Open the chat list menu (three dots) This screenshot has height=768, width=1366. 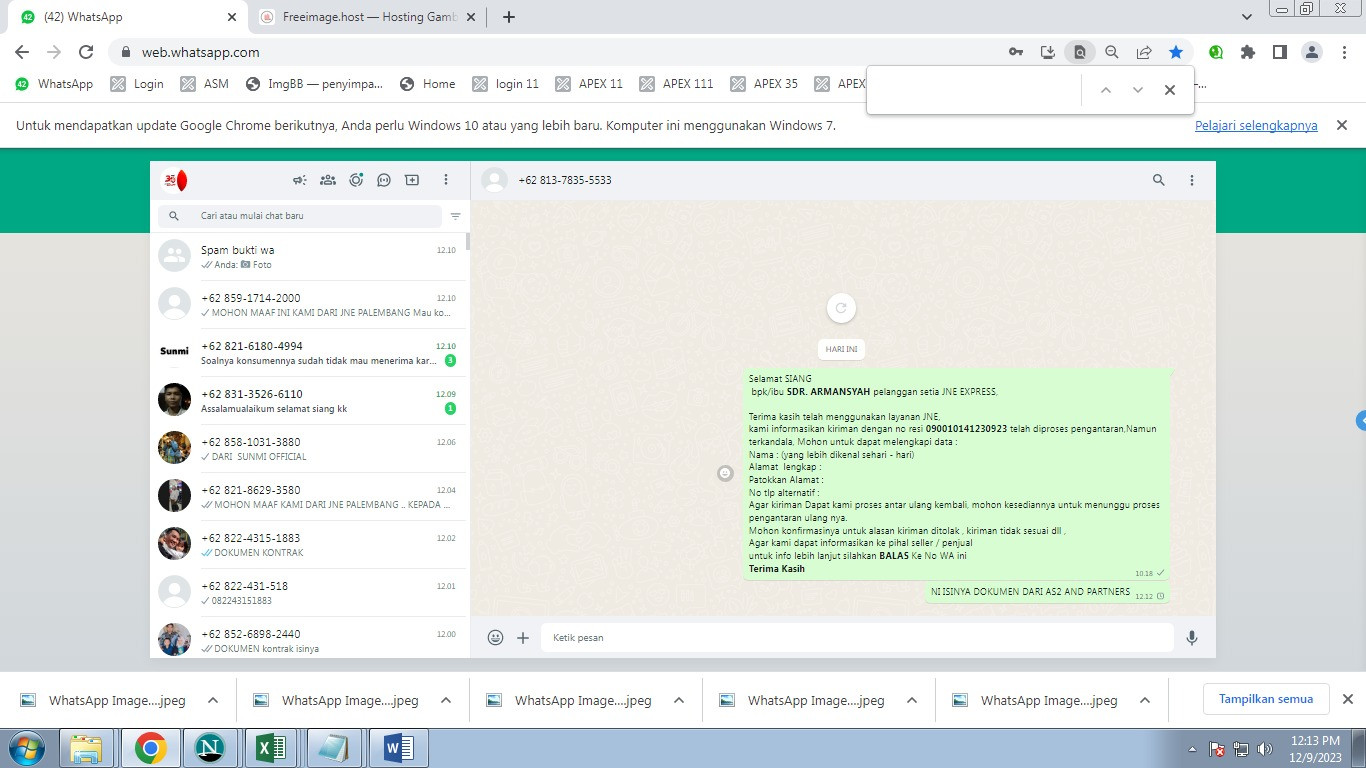point(446,180)
